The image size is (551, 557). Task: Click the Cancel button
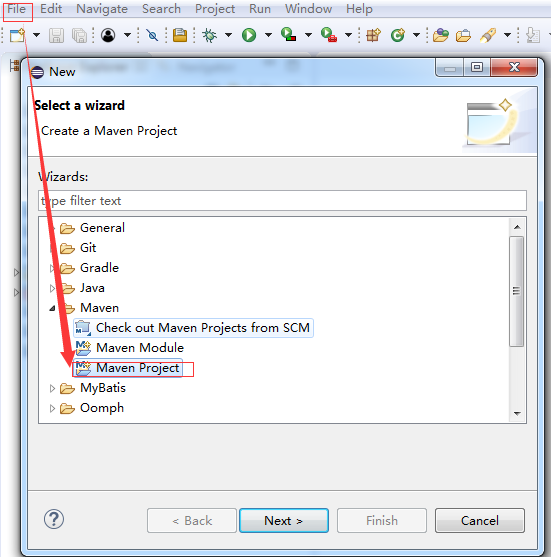(x=480, y=520)
